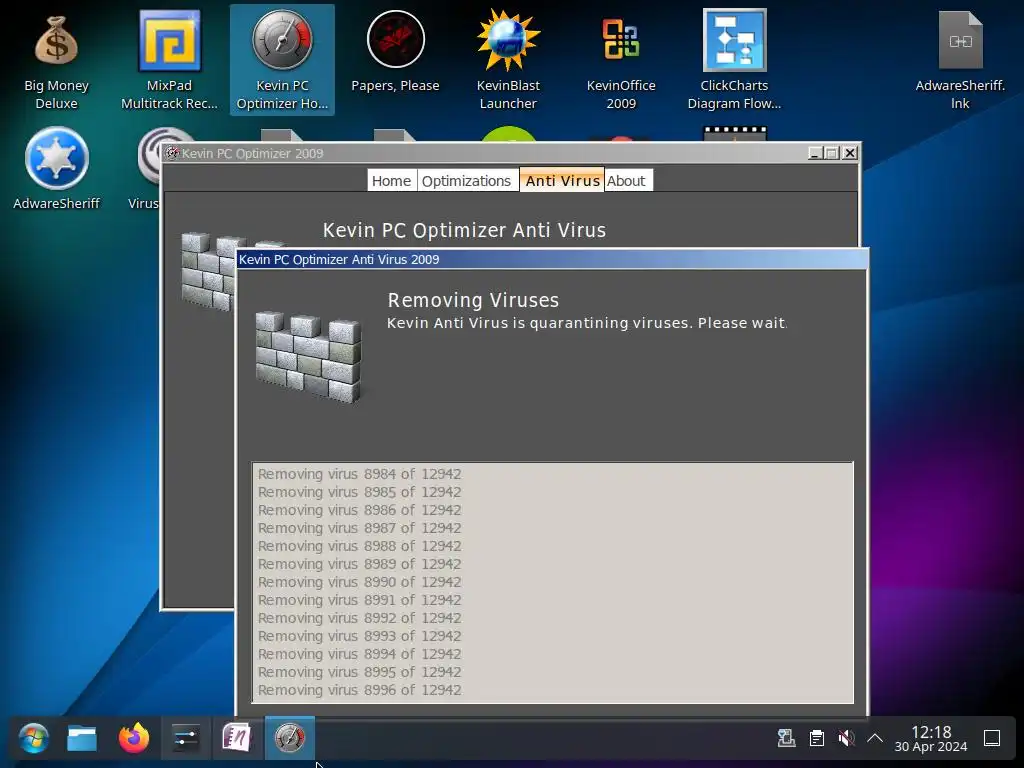This screenshot has height=768, width=1024.
Task: Click the 'Kevin PC Optimizer Anti Virus' heading
Action: 464,230
